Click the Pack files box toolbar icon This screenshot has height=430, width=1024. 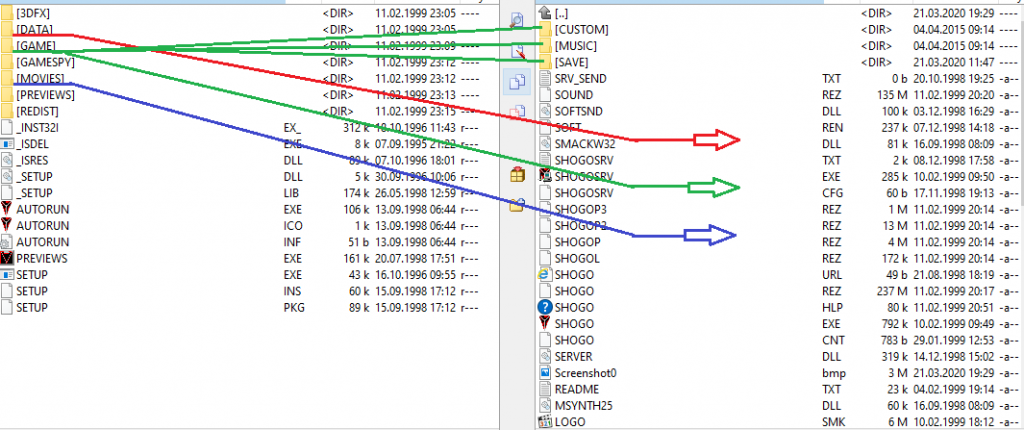pos(517,174)
